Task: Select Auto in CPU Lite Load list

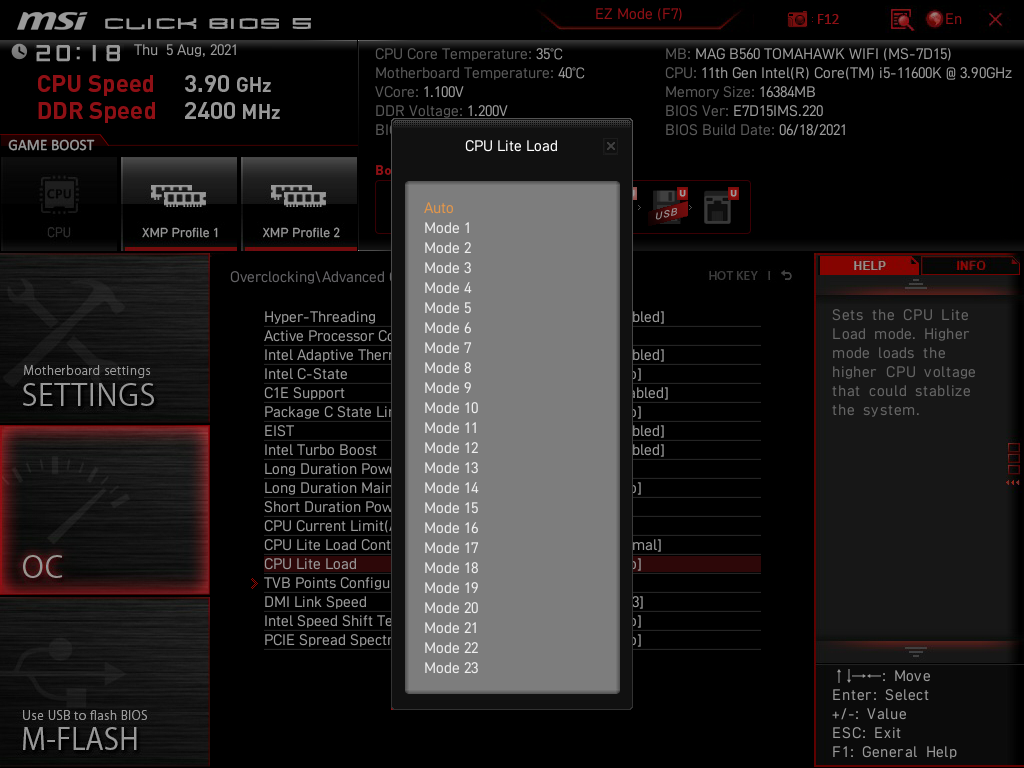Action: [x=439, y=208]
